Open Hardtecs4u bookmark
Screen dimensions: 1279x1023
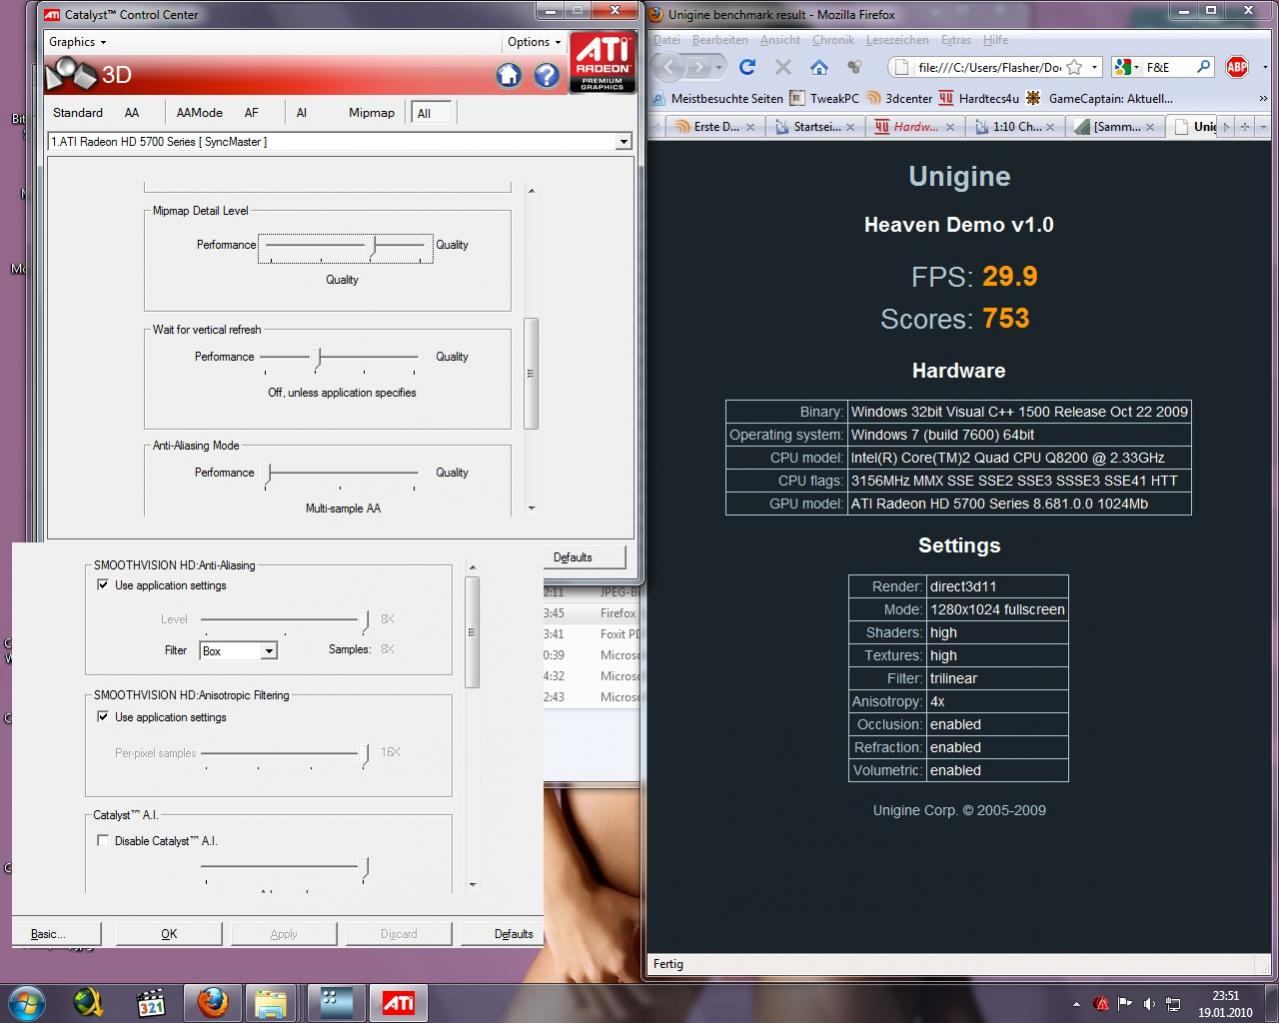pos(979,98)
